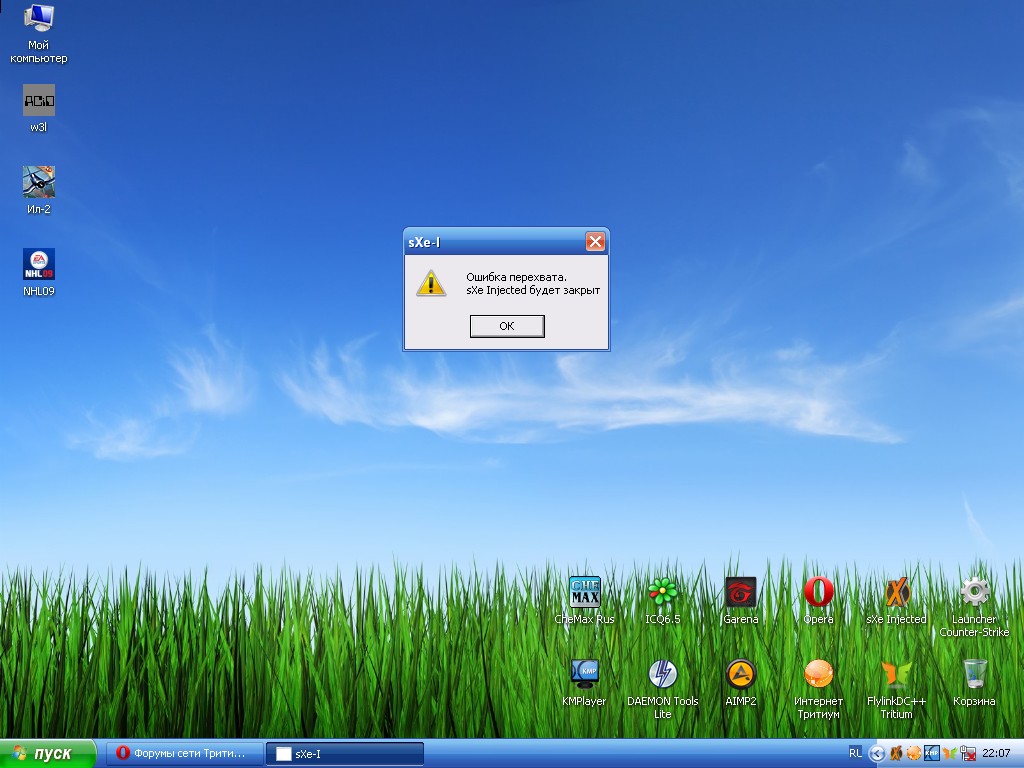
Task: Click the 22:07 taskbar clock
Action: point(997,753)
